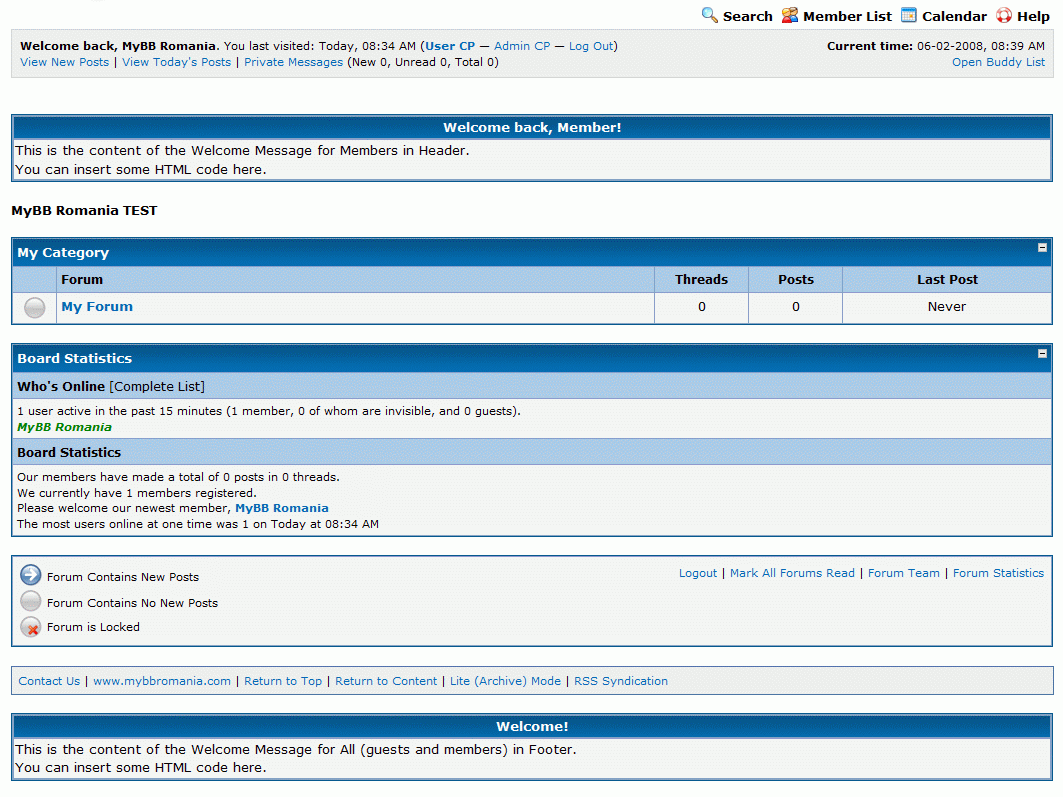Open the My Forum forum
Viewport: 1063px width, 797px height.
(97, 307)
